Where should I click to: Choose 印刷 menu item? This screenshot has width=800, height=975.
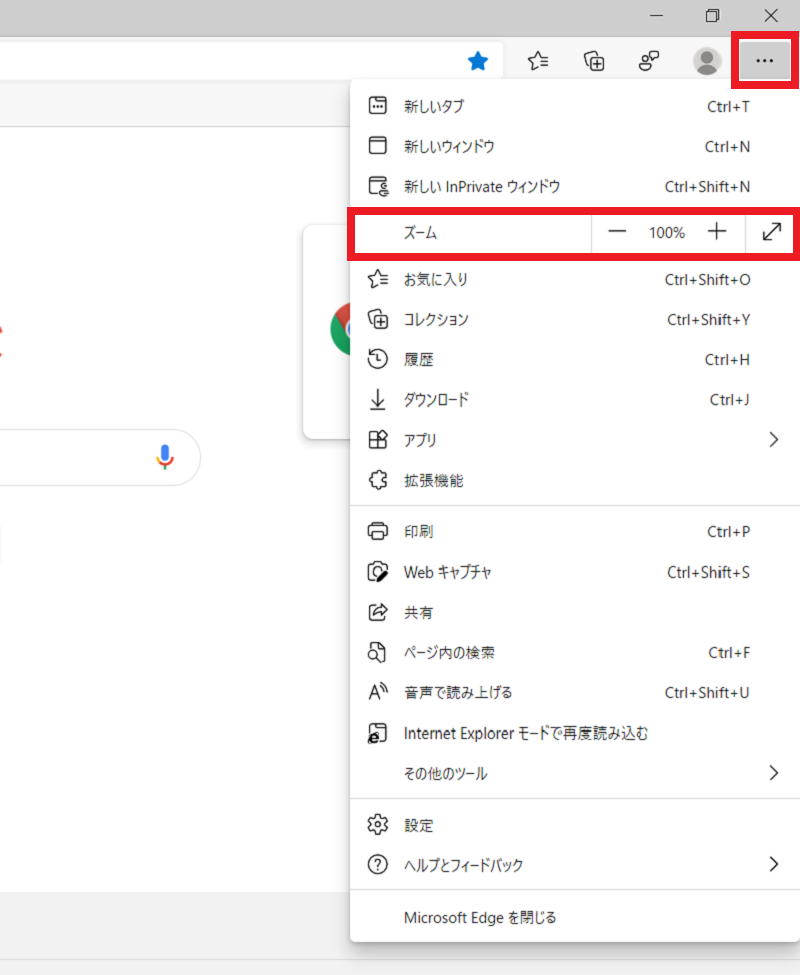coord(575,532)
